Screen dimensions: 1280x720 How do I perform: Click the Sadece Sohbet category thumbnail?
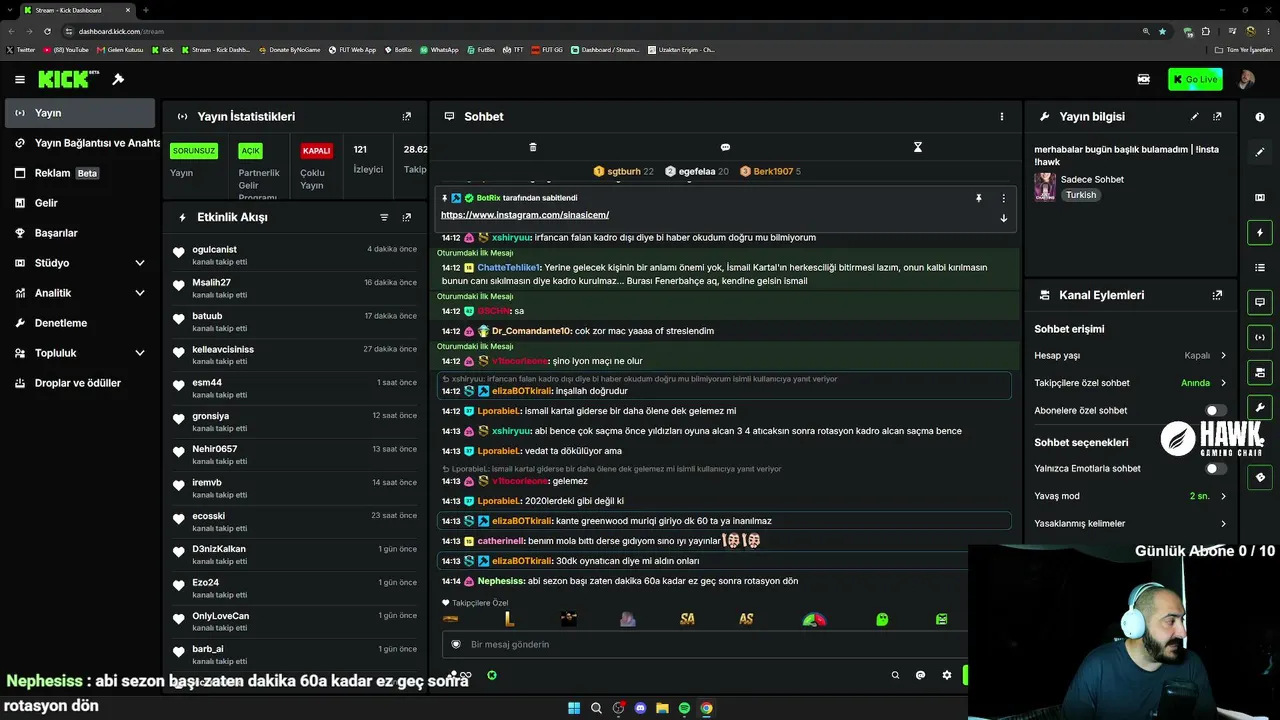point(1045,187)
